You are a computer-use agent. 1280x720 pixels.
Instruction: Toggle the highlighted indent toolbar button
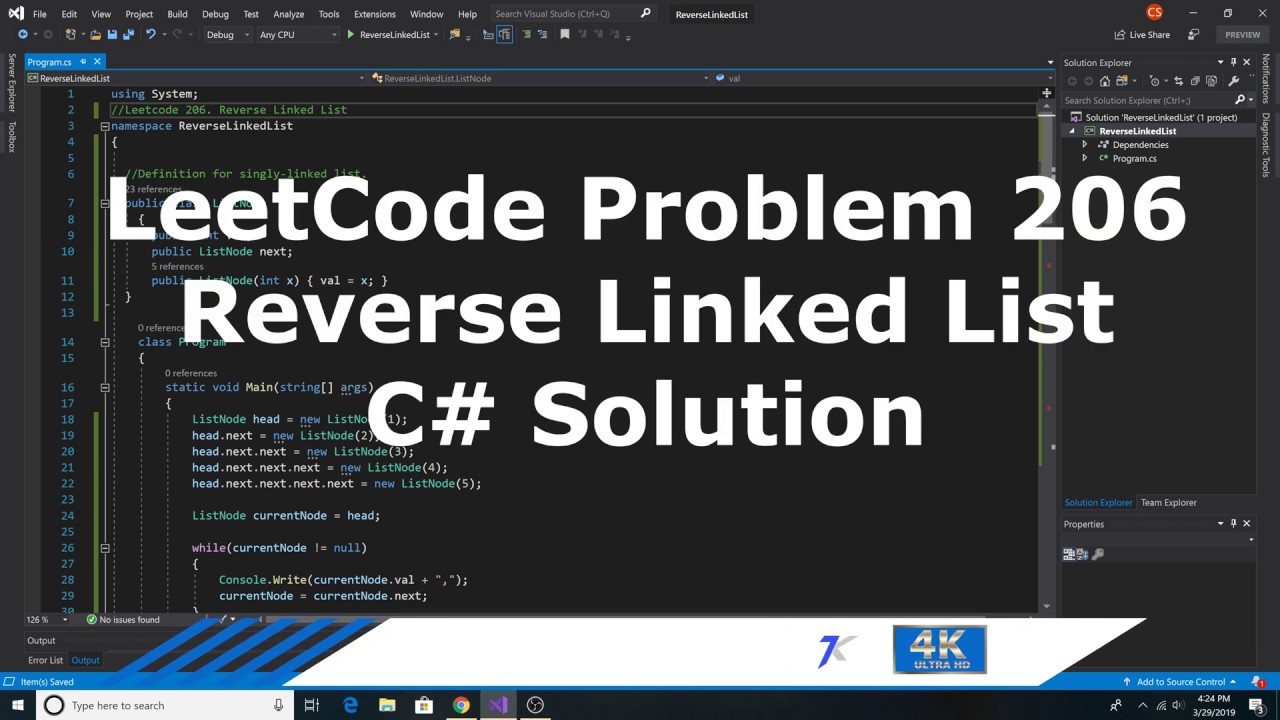pos(504,34)
